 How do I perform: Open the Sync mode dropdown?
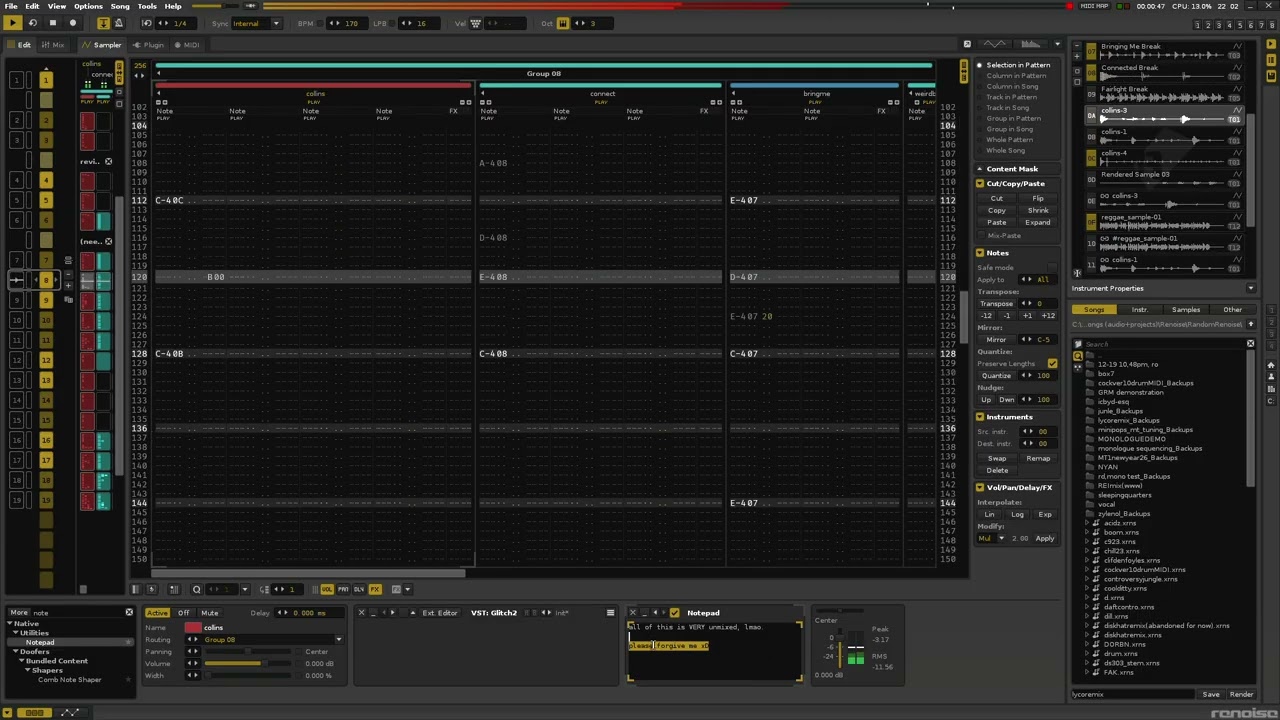coord(255,23)
